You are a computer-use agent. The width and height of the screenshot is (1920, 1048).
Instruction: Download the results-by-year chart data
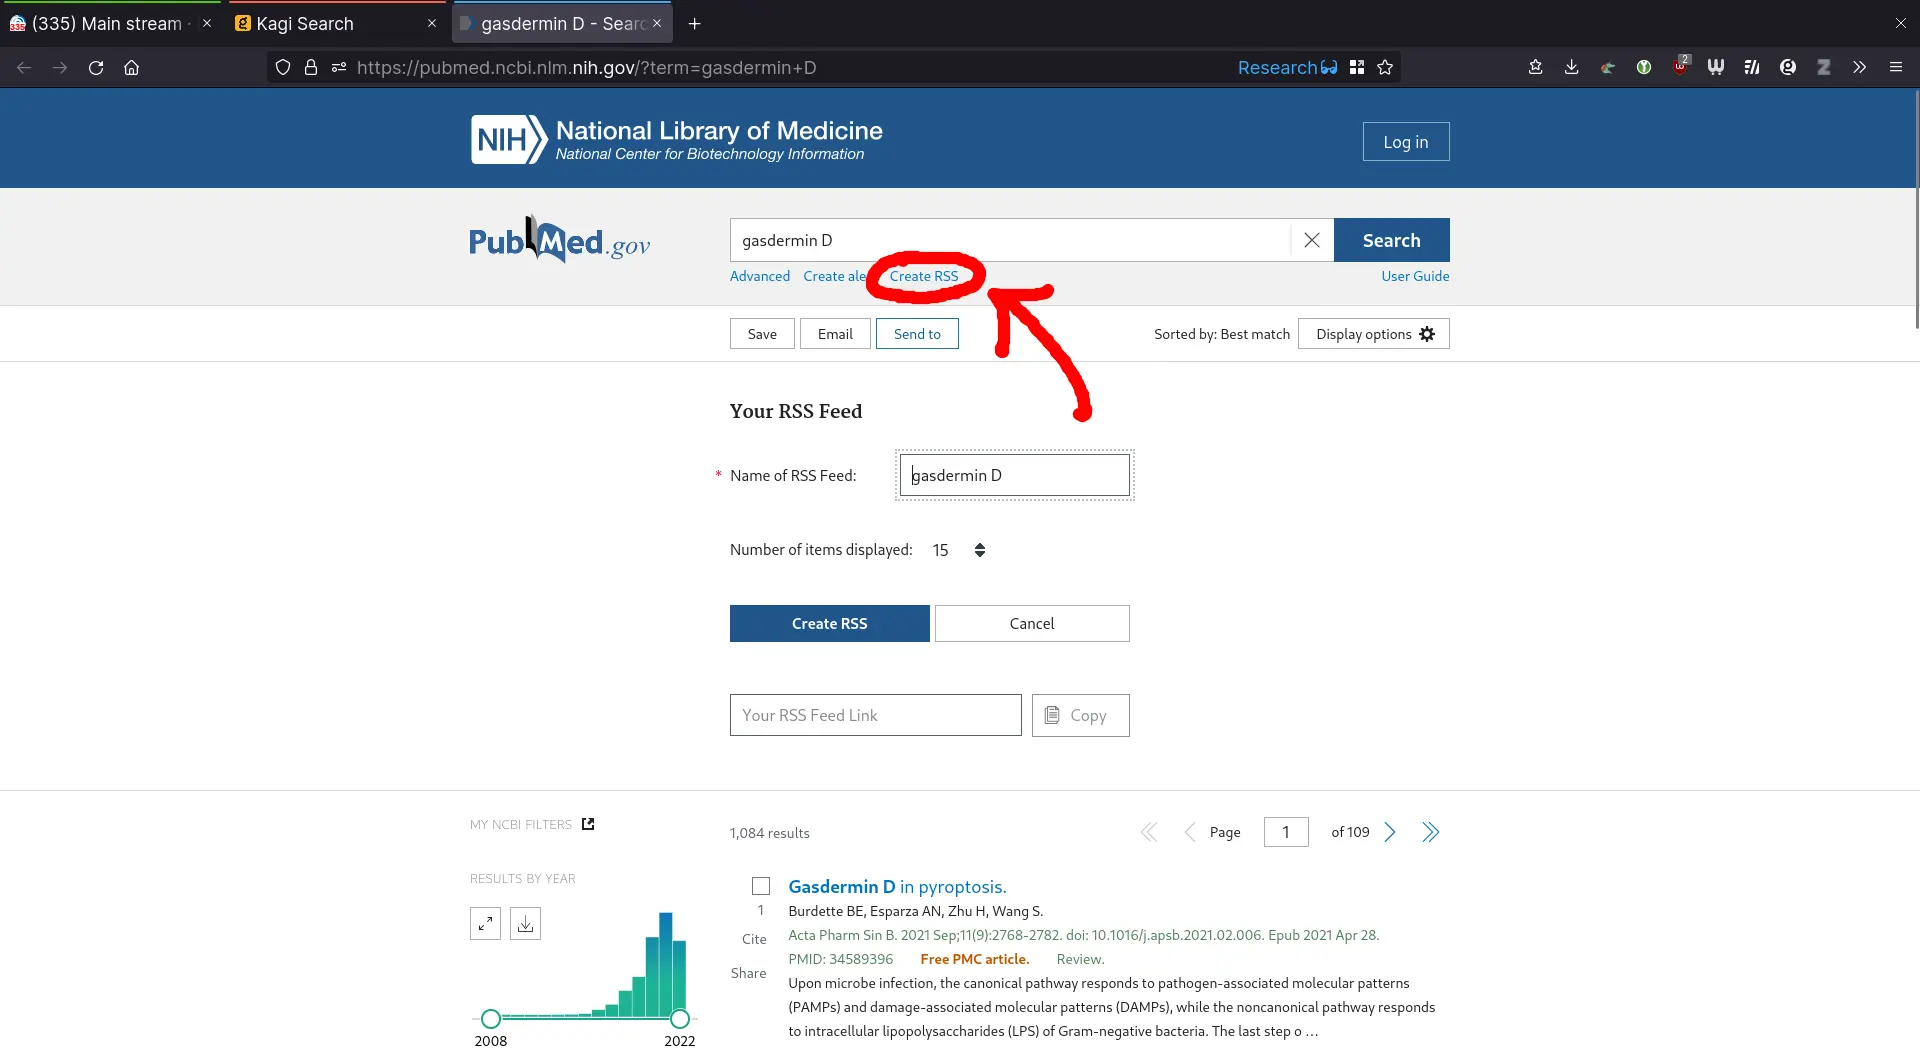pyautogui.click(x=525, y=923)
